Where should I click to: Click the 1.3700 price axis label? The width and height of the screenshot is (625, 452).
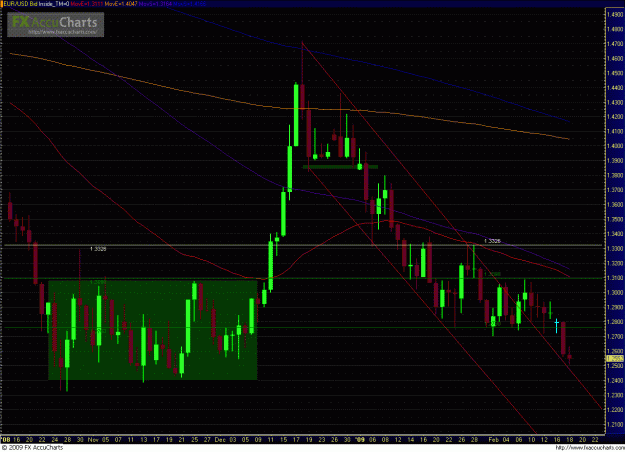(615, 190)
